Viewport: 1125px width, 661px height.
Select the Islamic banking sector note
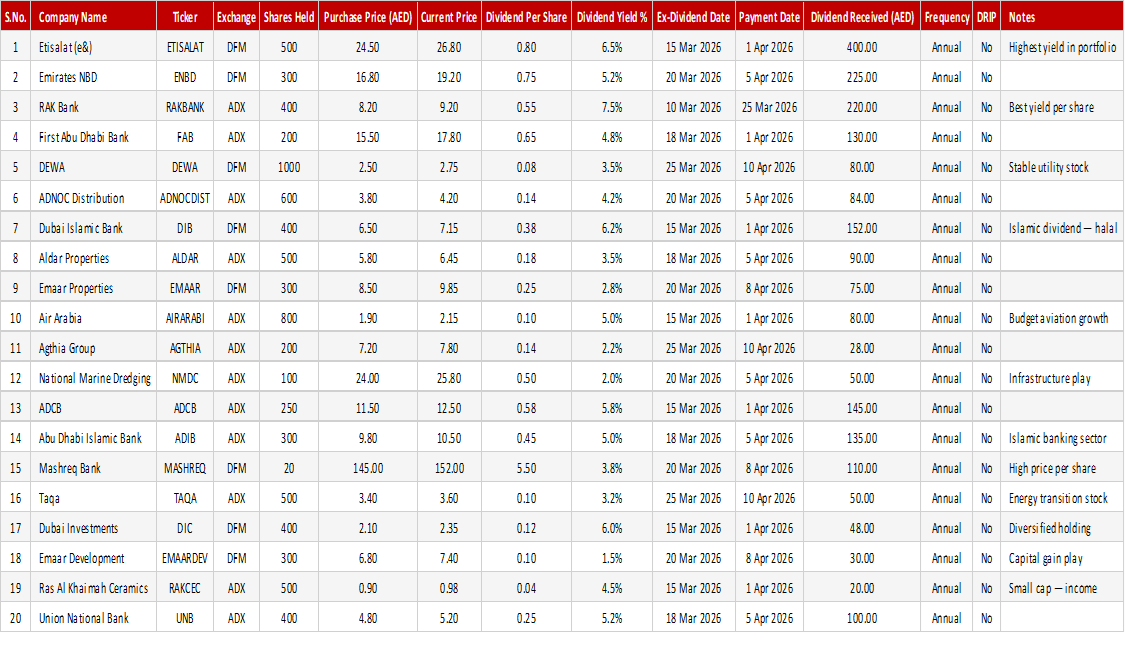pos(1062,438)
